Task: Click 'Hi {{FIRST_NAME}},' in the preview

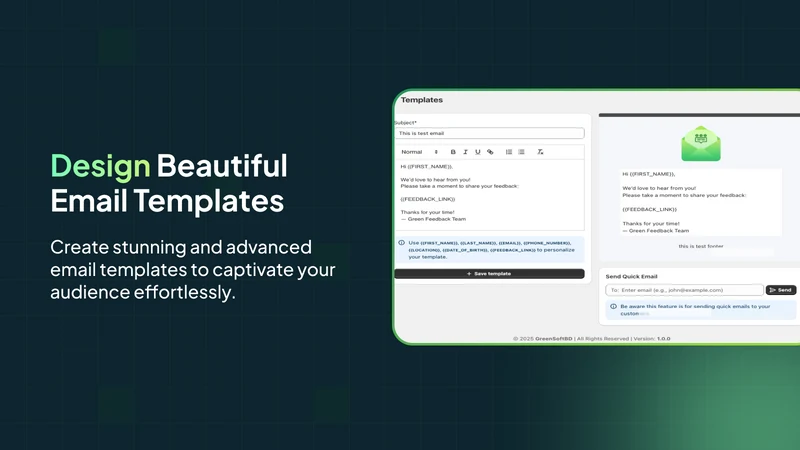Action: click(648, 174)
